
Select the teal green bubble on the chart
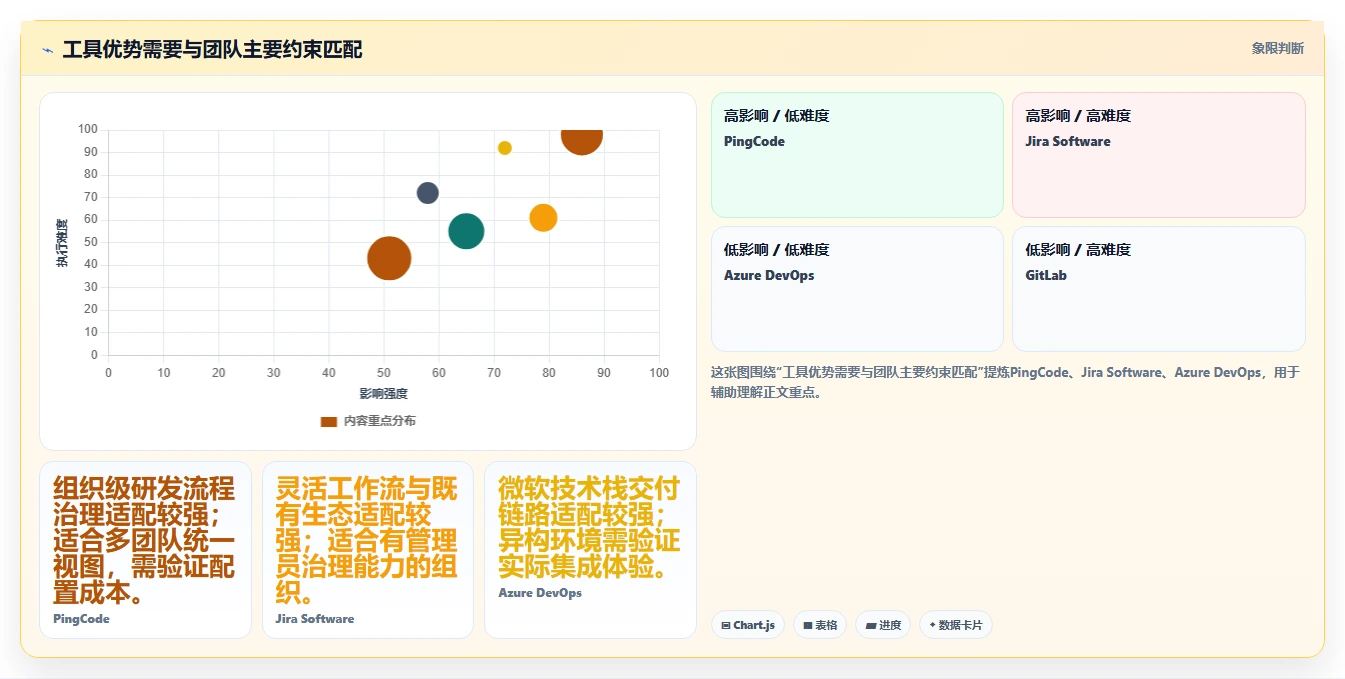pos(466,231)
